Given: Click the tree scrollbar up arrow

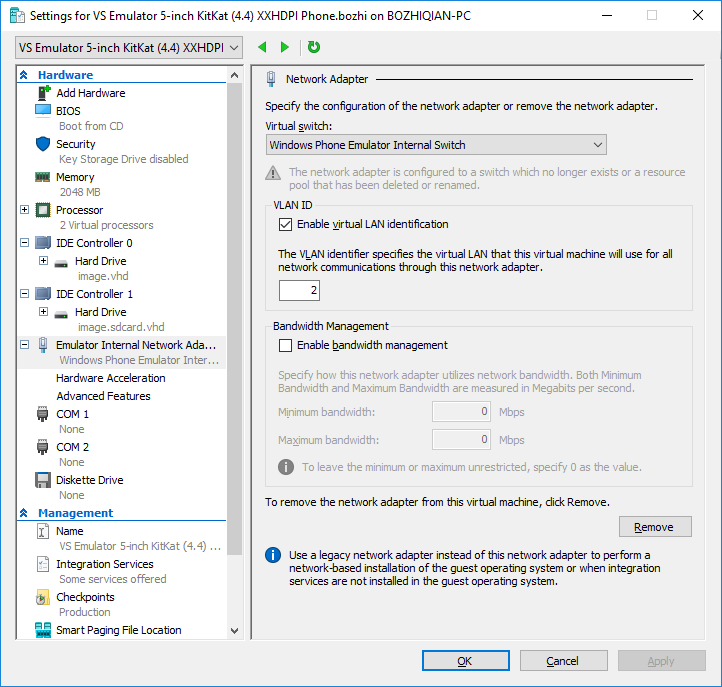Looking at the screenshot, I should 234,75.
